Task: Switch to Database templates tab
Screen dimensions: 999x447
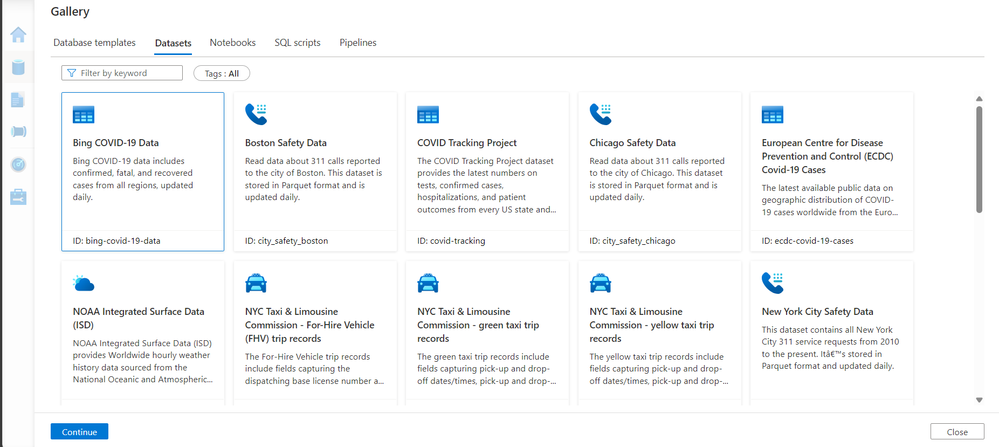Action: (x=94, y=43)
